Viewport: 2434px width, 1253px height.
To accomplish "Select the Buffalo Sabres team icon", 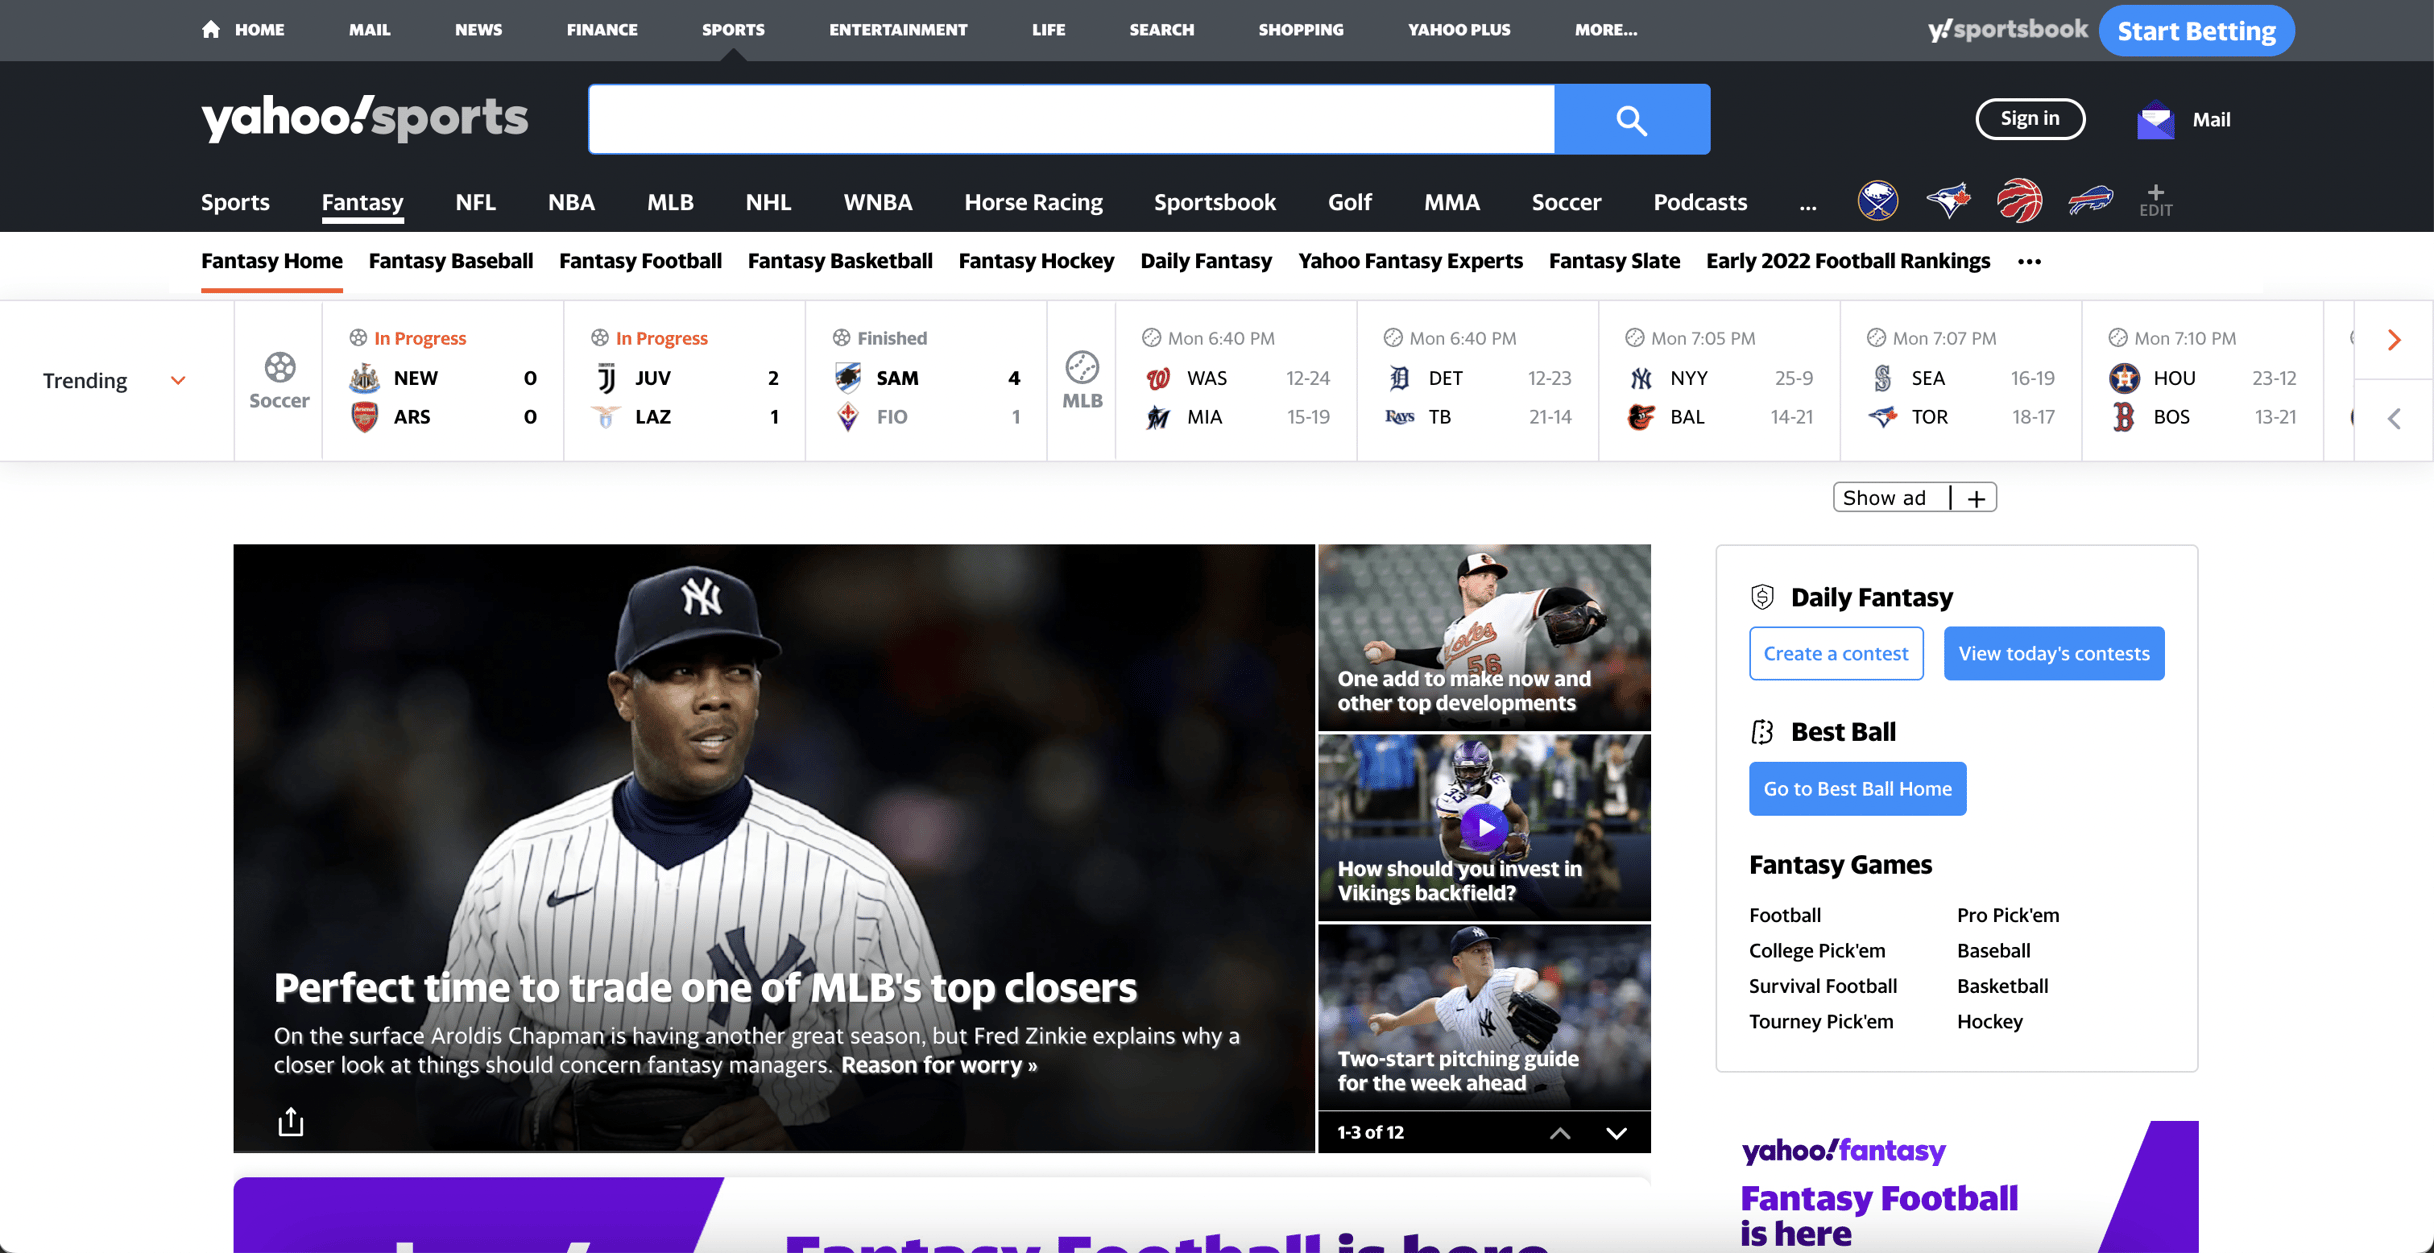I will 1878,201.
